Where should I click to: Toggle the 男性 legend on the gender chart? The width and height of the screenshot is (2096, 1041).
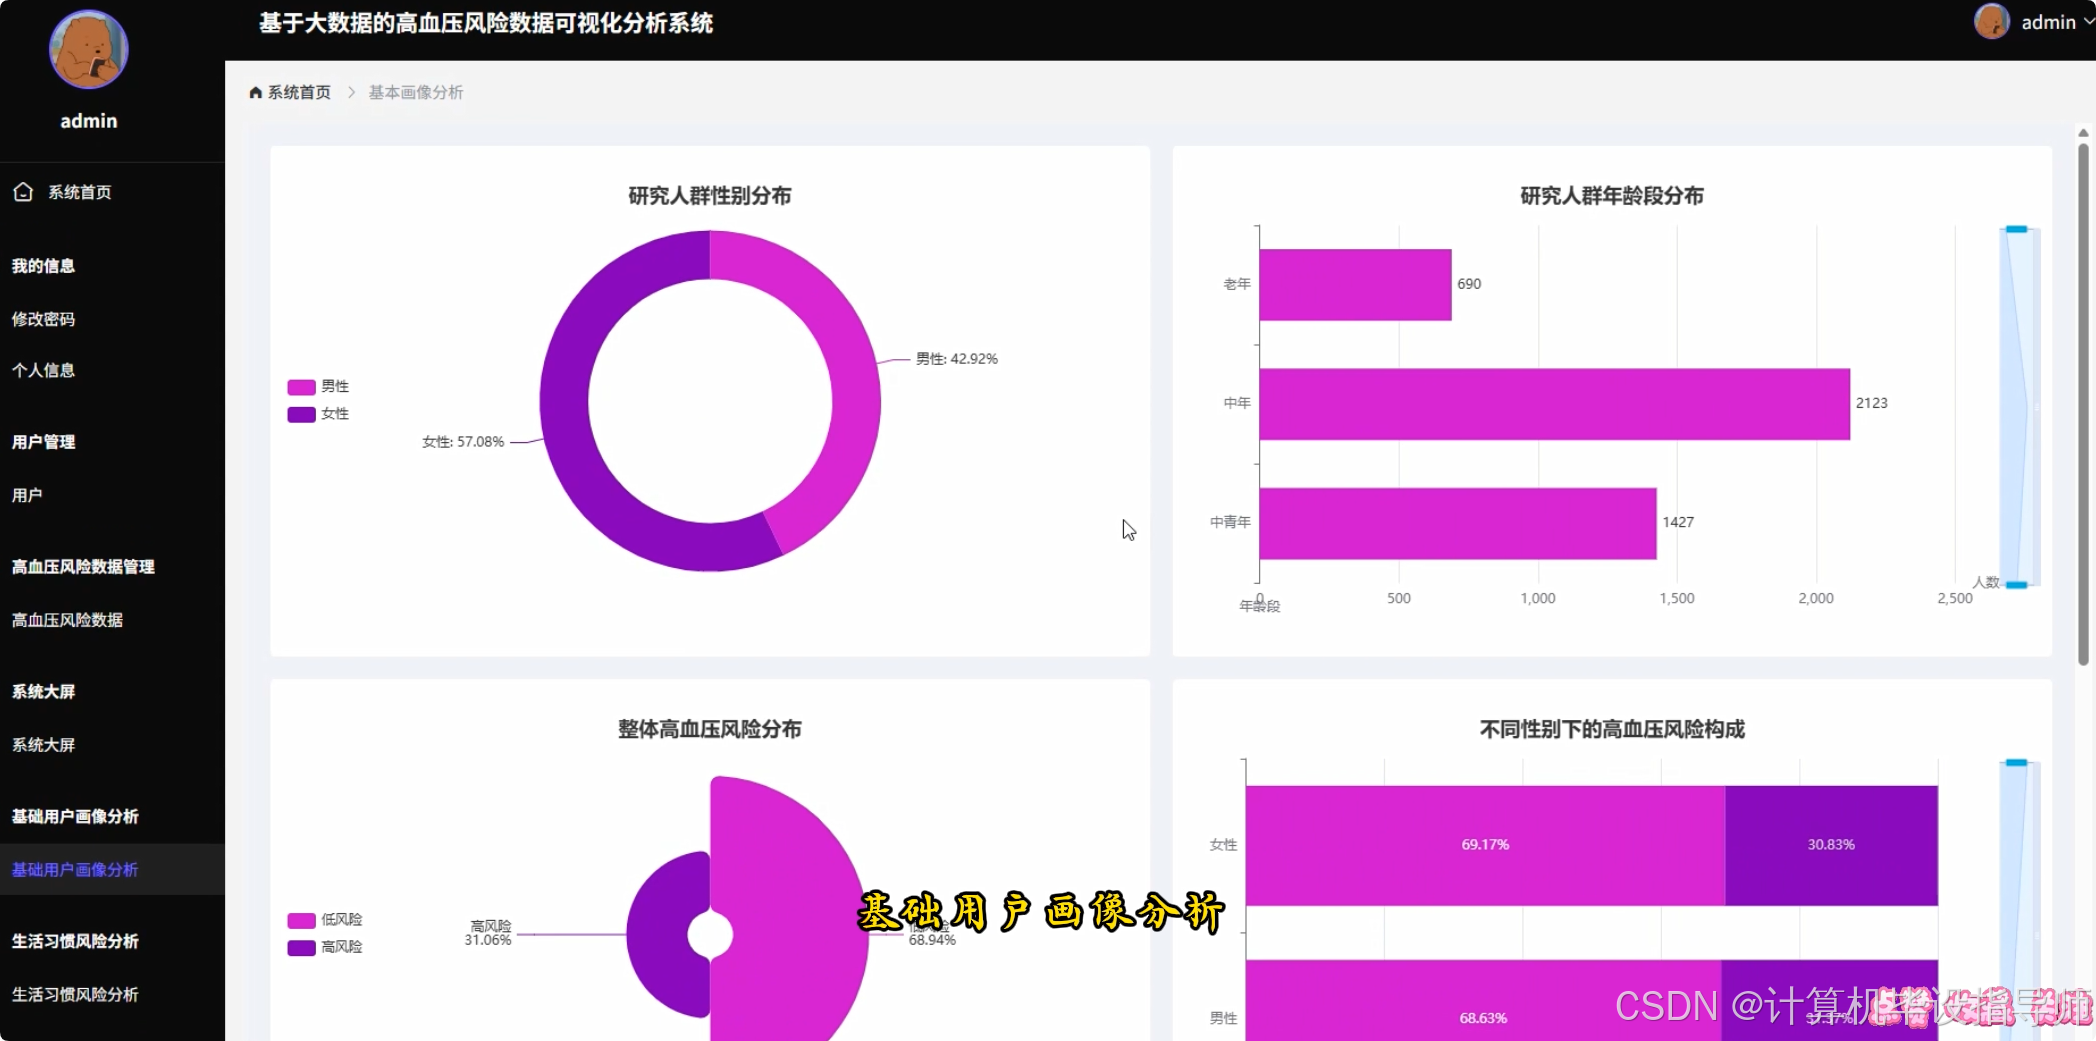[x=318, y=386]
